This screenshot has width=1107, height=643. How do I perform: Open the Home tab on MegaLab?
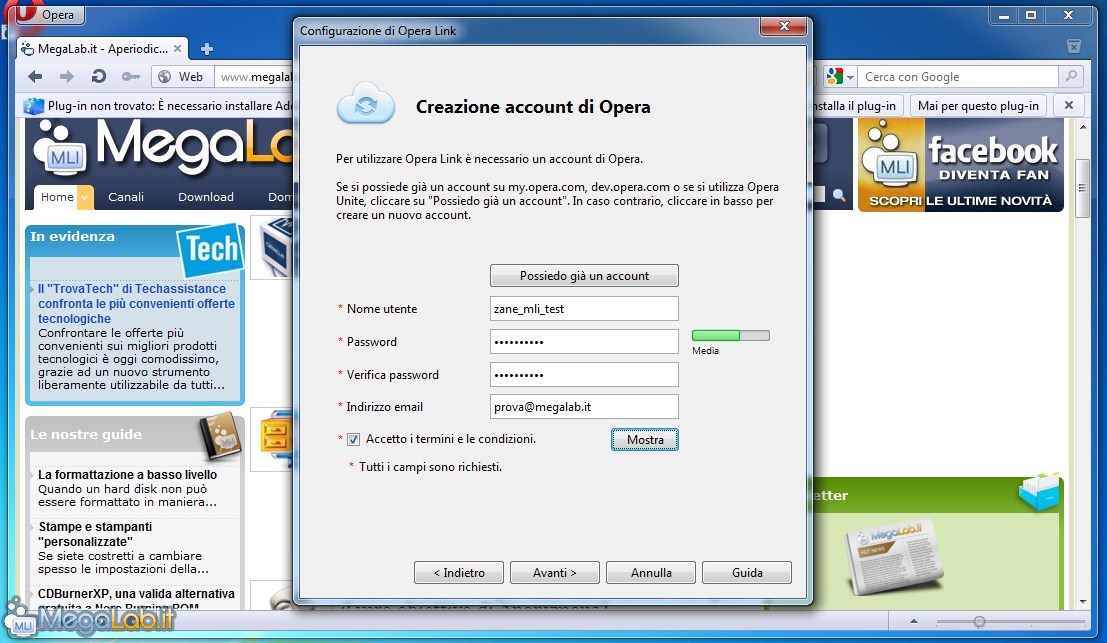click(x=57, y=197)
